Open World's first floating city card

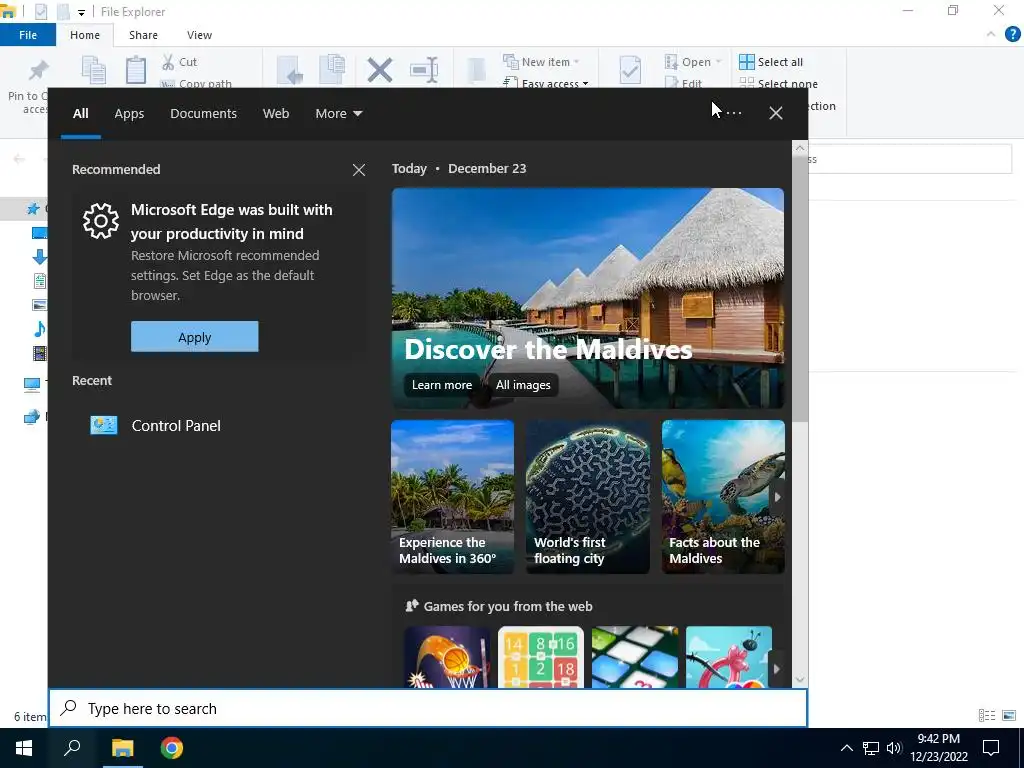pyautogui.click(x=588, y=497)
